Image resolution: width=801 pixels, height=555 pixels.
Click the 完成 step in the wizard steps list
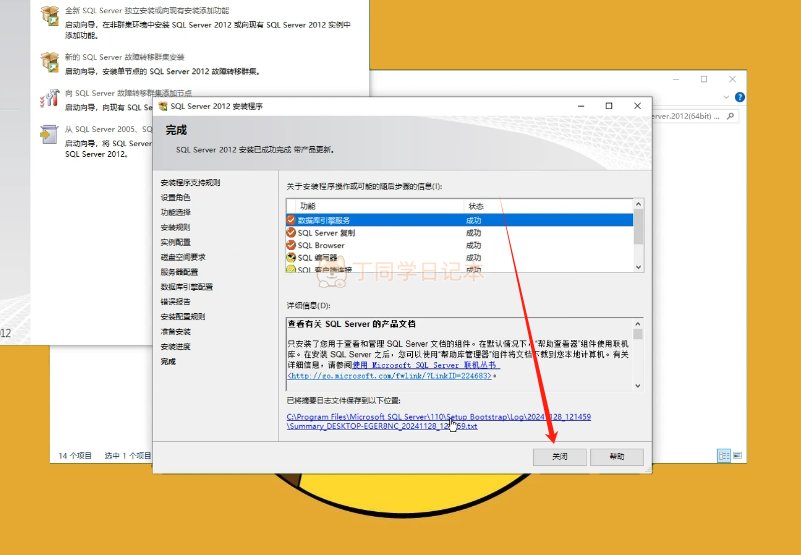pyautogui.click(x=168, y=361)
